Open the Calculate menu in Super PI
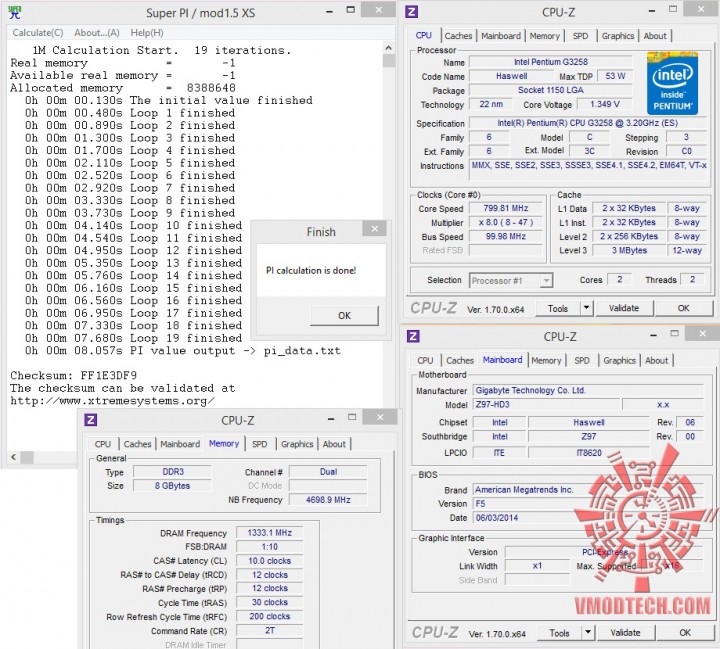Screen dimensions: 720x649 click(x=38, y=33)
